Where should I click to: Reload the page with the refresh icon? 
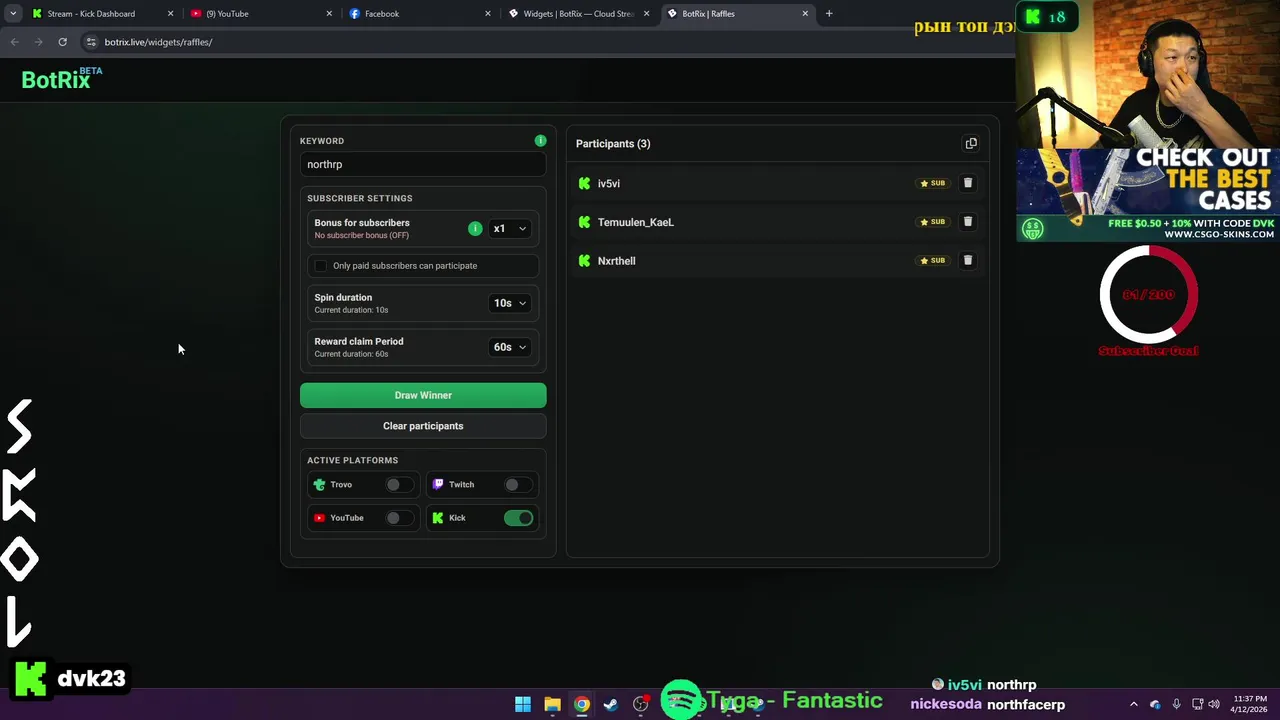coord(62,42)
